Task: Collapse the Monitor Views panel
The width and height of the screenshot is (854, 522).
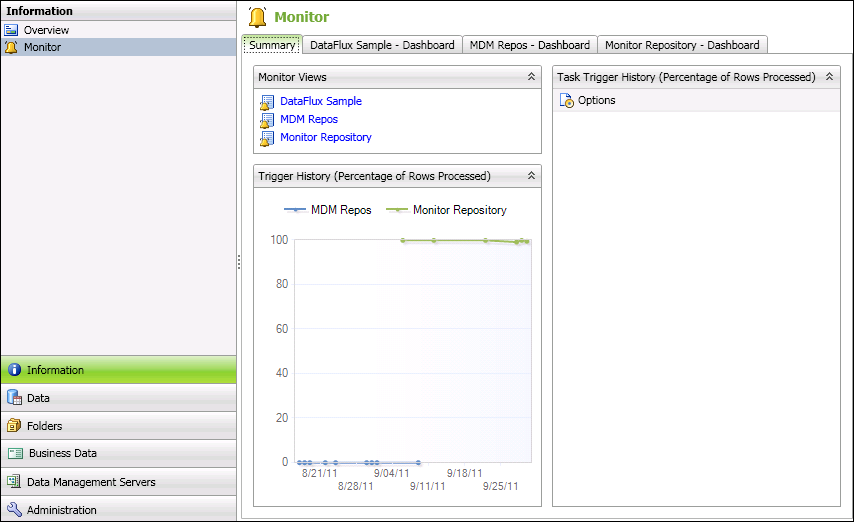Action: point(531,77)
